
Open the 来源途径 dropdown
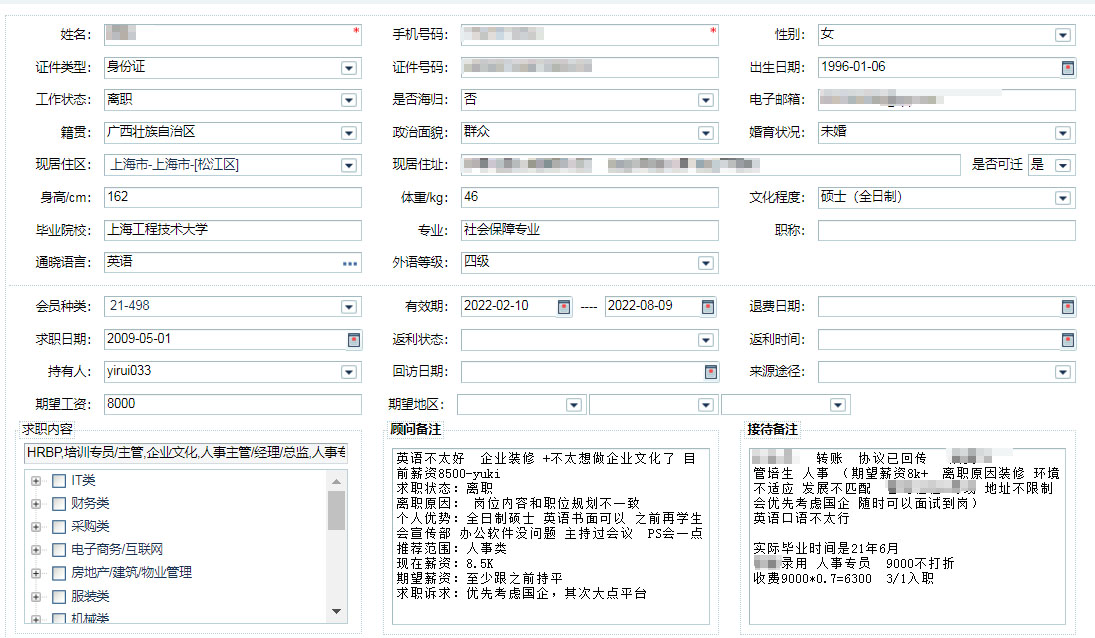(x=1063, y=372)
